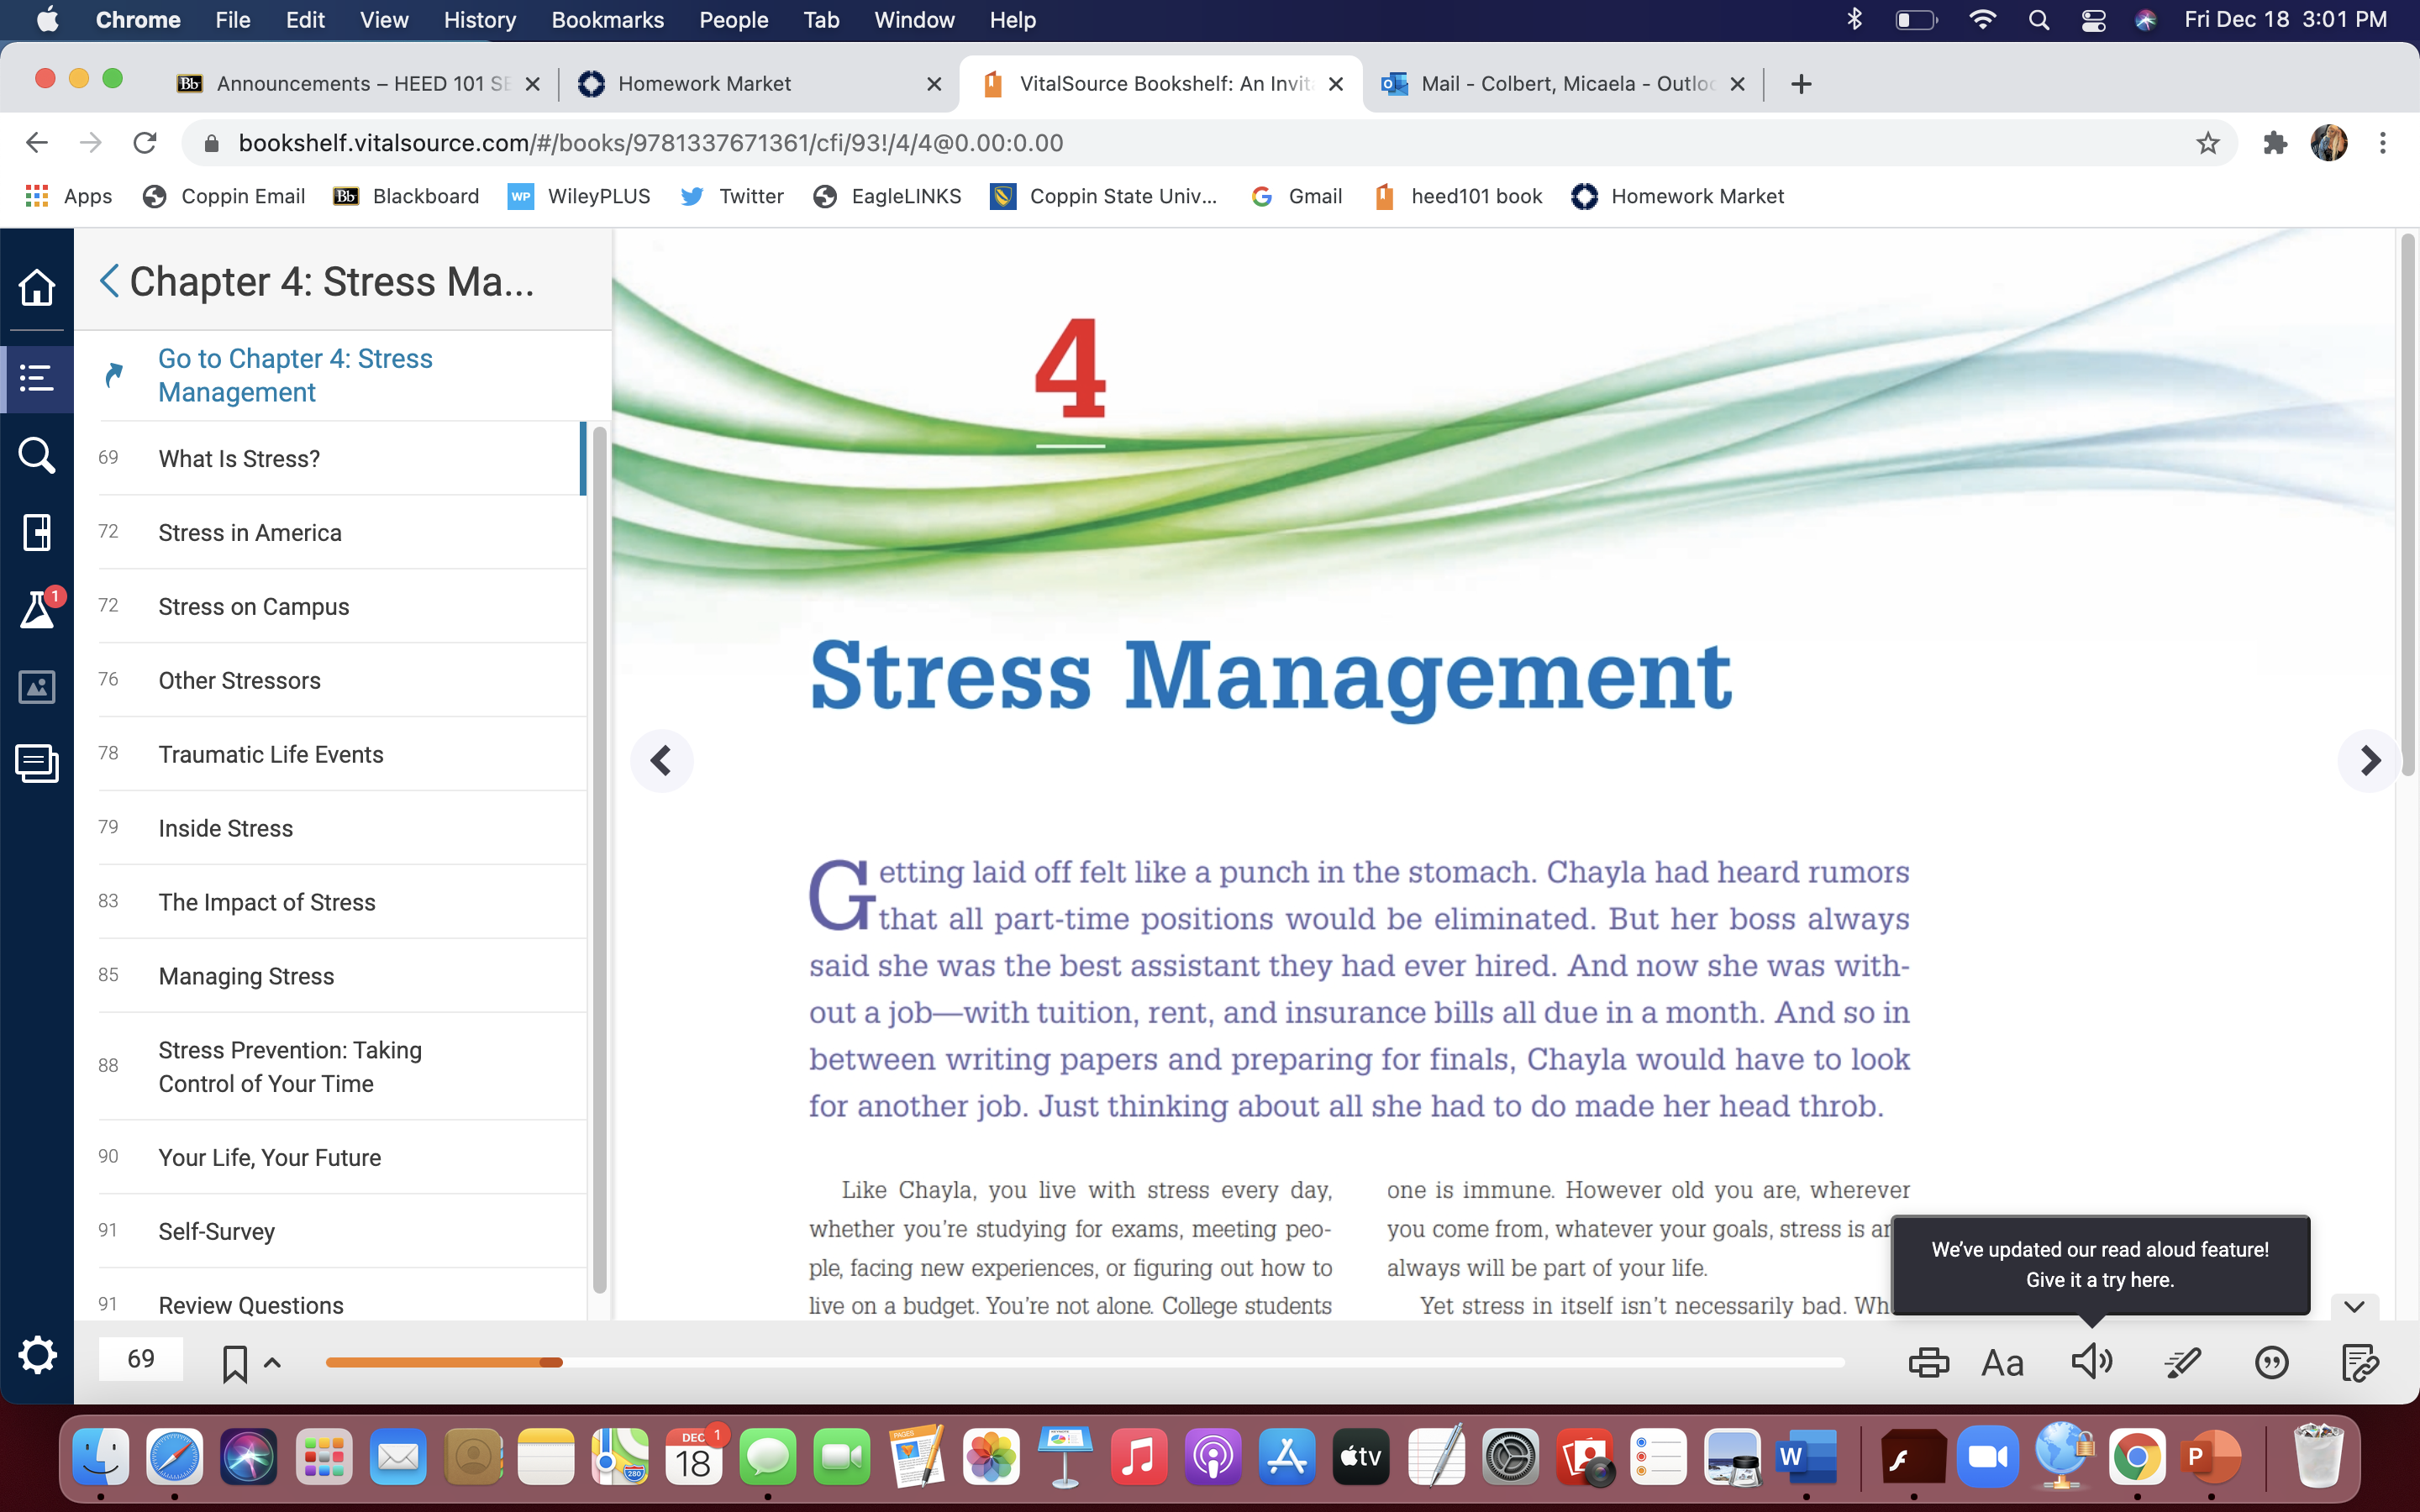This screenshot has height=1512, width=2420.
Task: Select the highlighter tool icon
Action: 2182,1362
